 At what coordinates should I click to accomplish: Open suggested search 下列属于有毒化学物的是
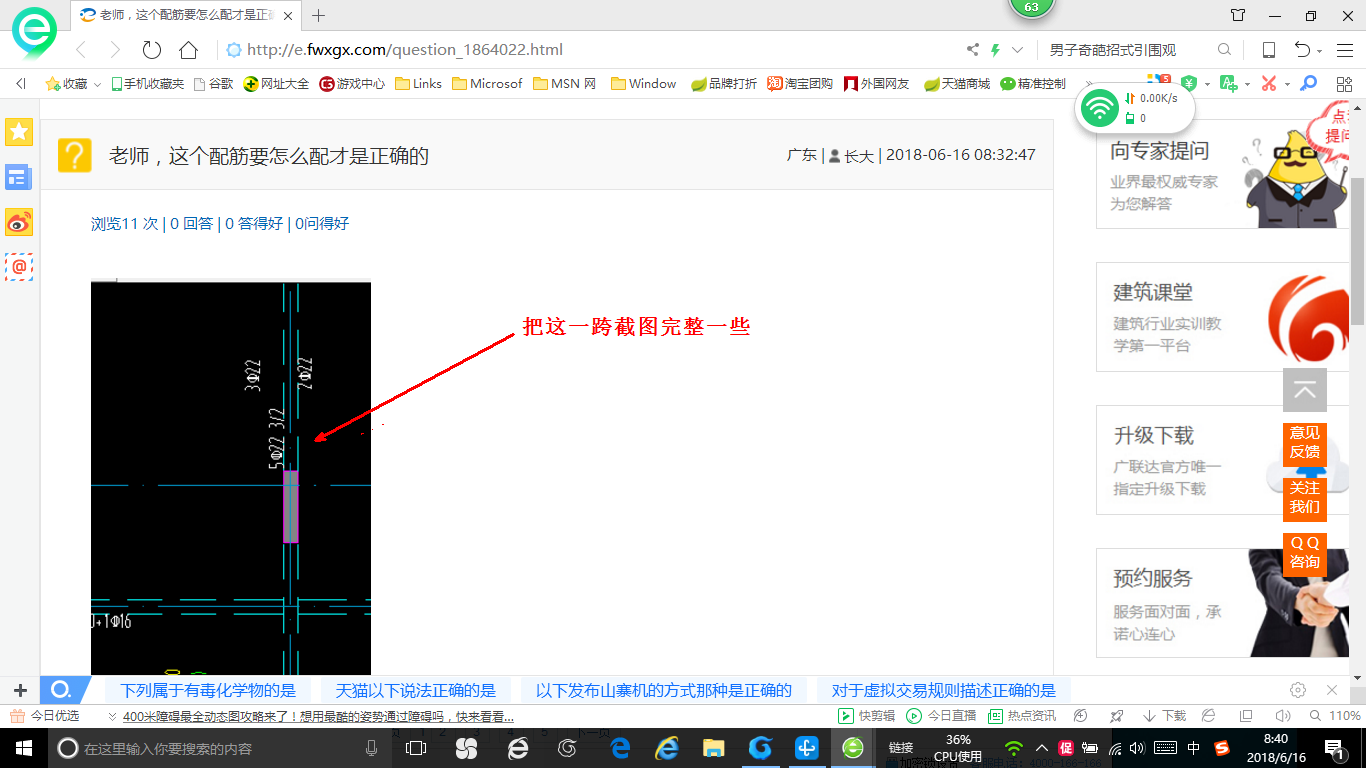click(208, 690)
